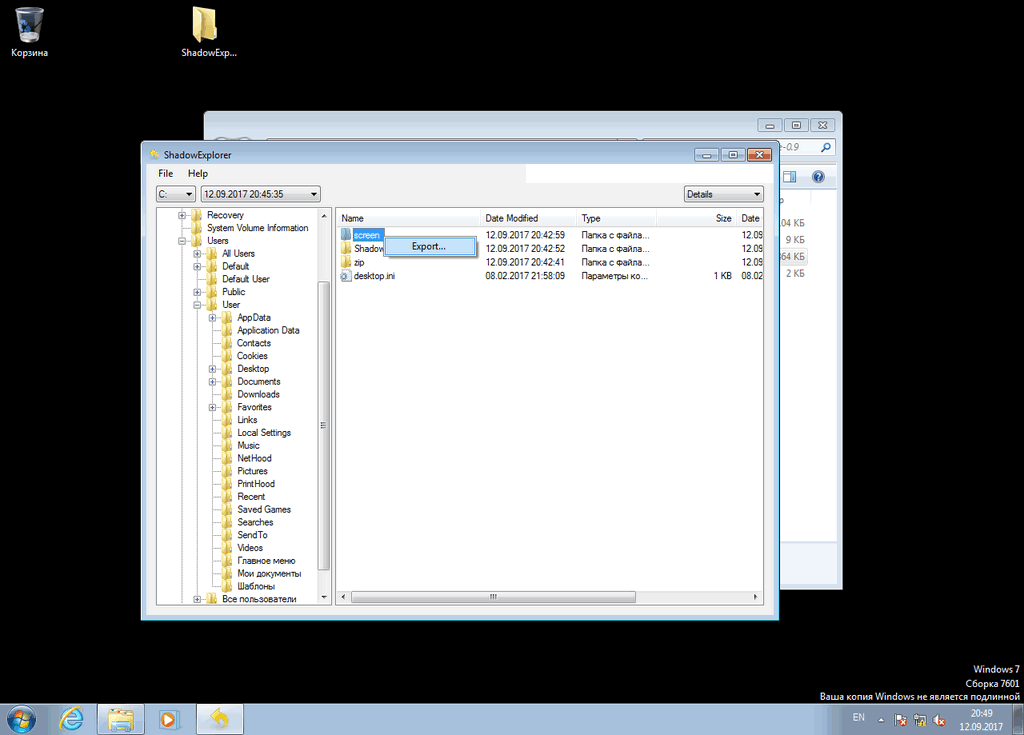
Task: Toggle preview pane in background Explorer window
Action: click(x=790, y=176)
